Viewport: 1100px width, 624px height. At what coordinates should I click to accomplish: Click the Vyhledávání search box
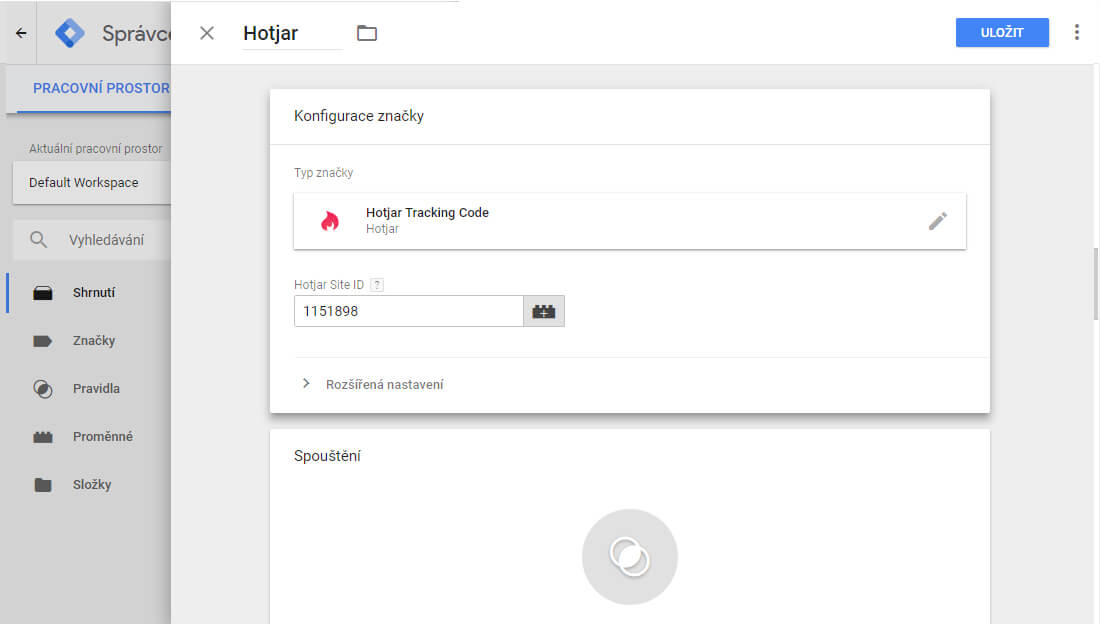coord(106,240)
